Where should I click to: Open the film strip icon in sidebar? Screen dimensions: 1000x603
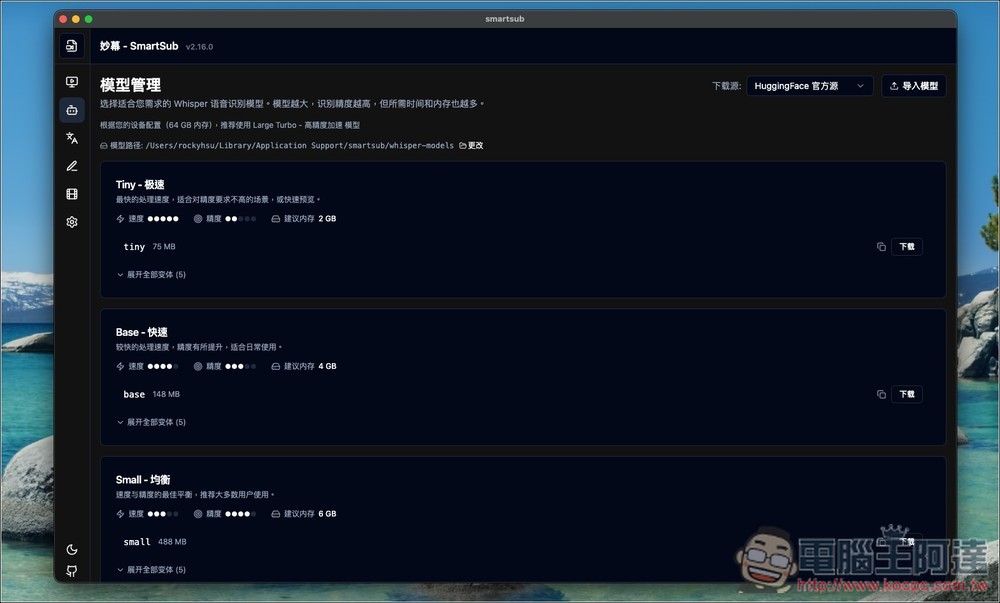pos(71,194)
